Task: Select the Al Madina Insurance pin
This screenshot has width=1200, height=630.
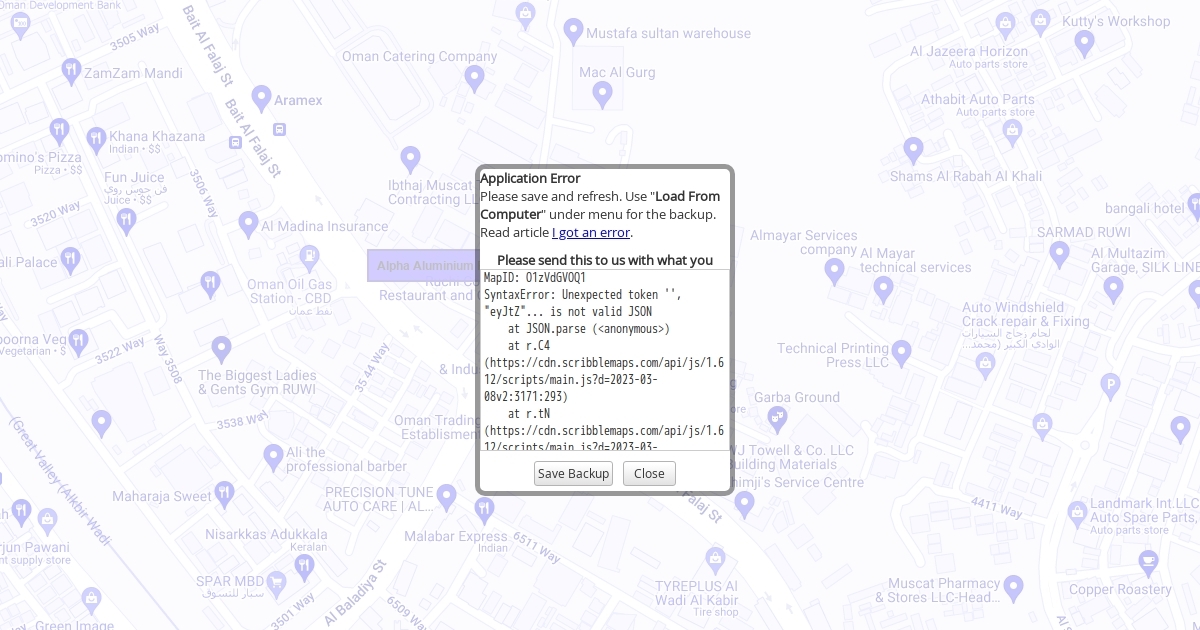Action: point(248,225)
